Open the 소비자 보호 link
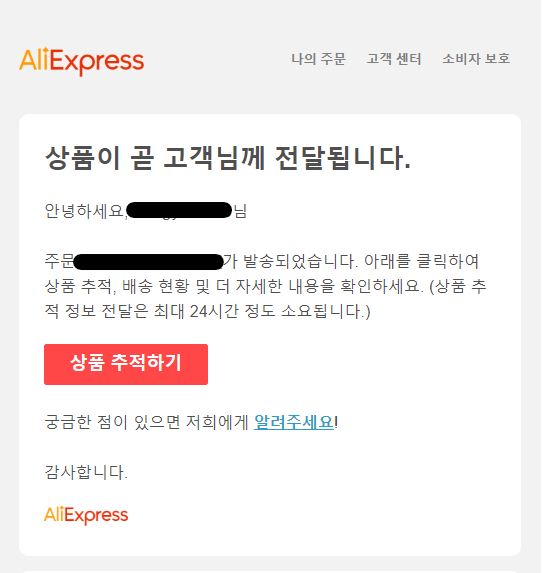The width and height of the screenshot is (542, 573). pos(476,59)
